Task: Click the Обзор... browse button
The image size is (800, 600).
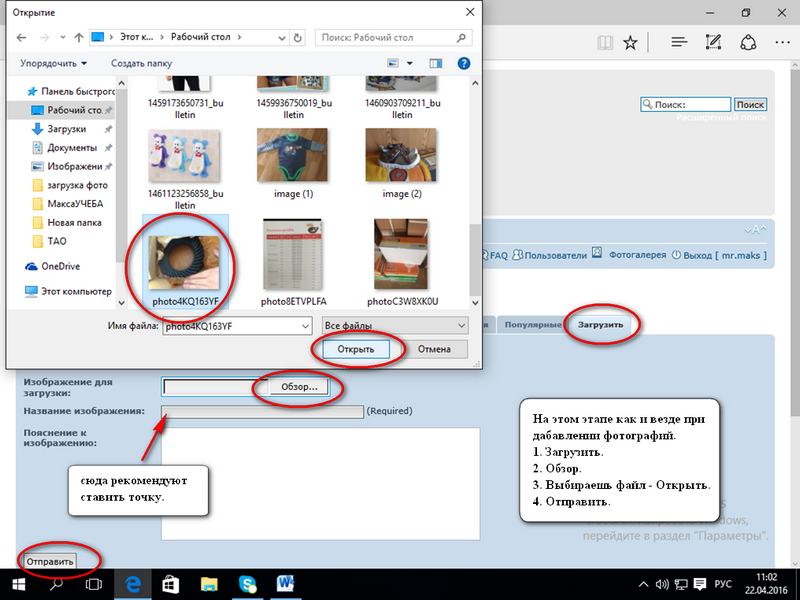Action: tap(298, 386)
